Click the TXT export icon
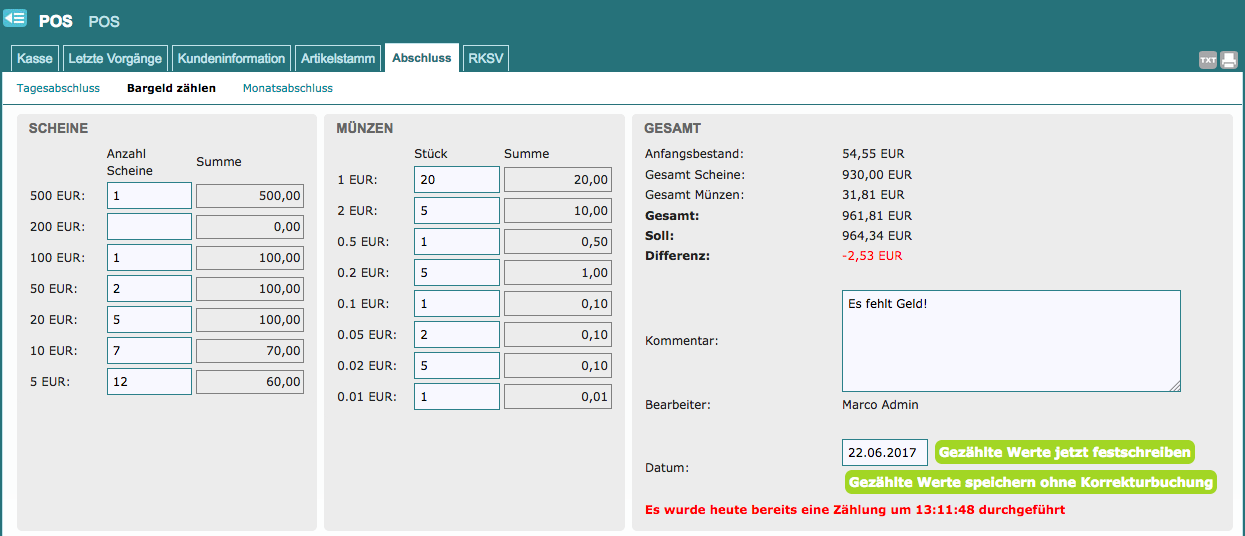Screen dimensions: 1245x536 coord(1208,60)
